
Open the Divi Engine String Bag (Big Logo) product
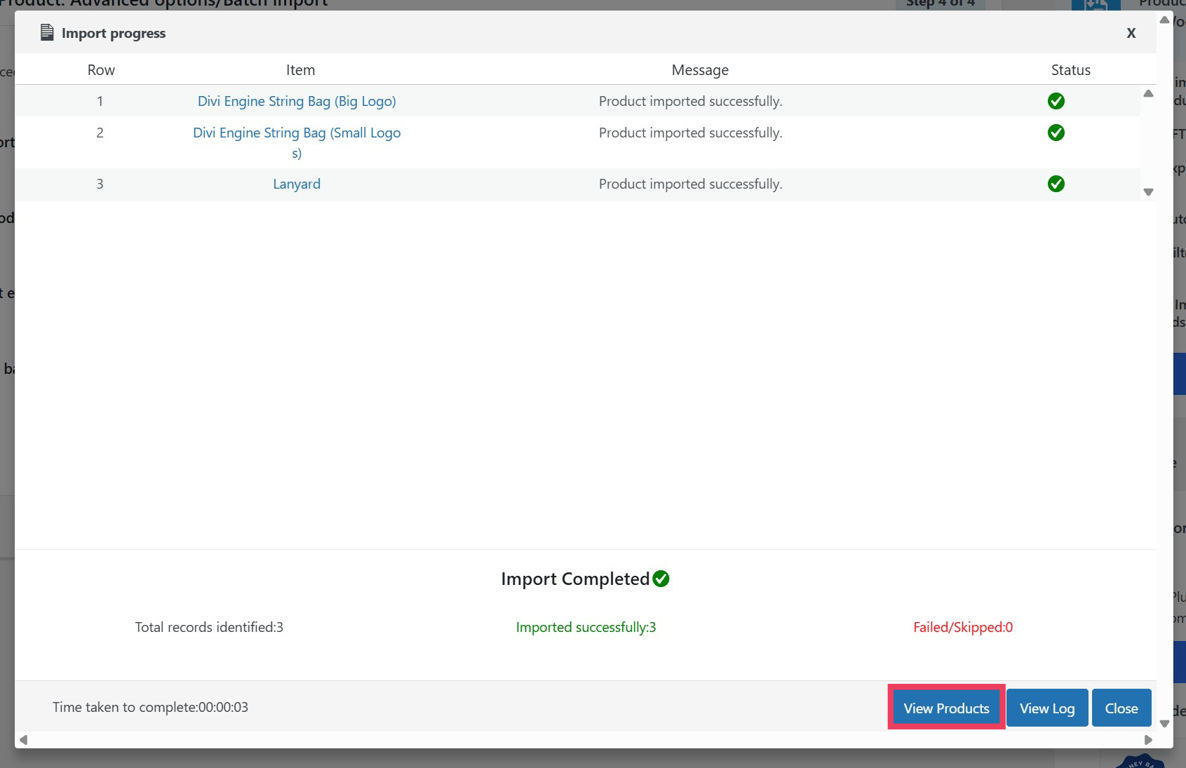pos(297,101)
